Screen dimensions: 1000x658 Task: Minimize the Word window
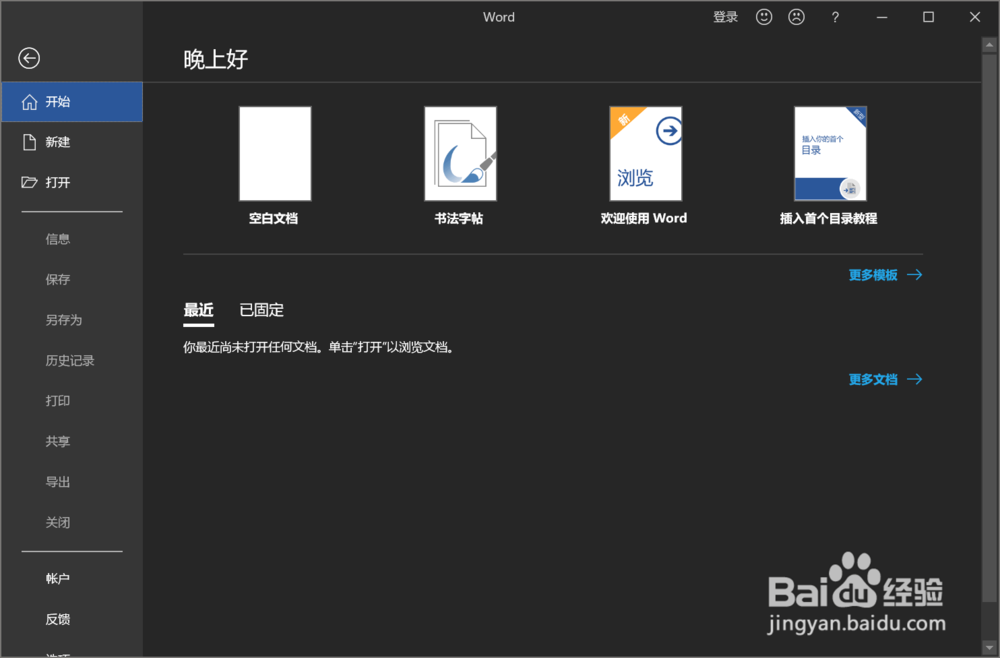(x=882, y=17)
